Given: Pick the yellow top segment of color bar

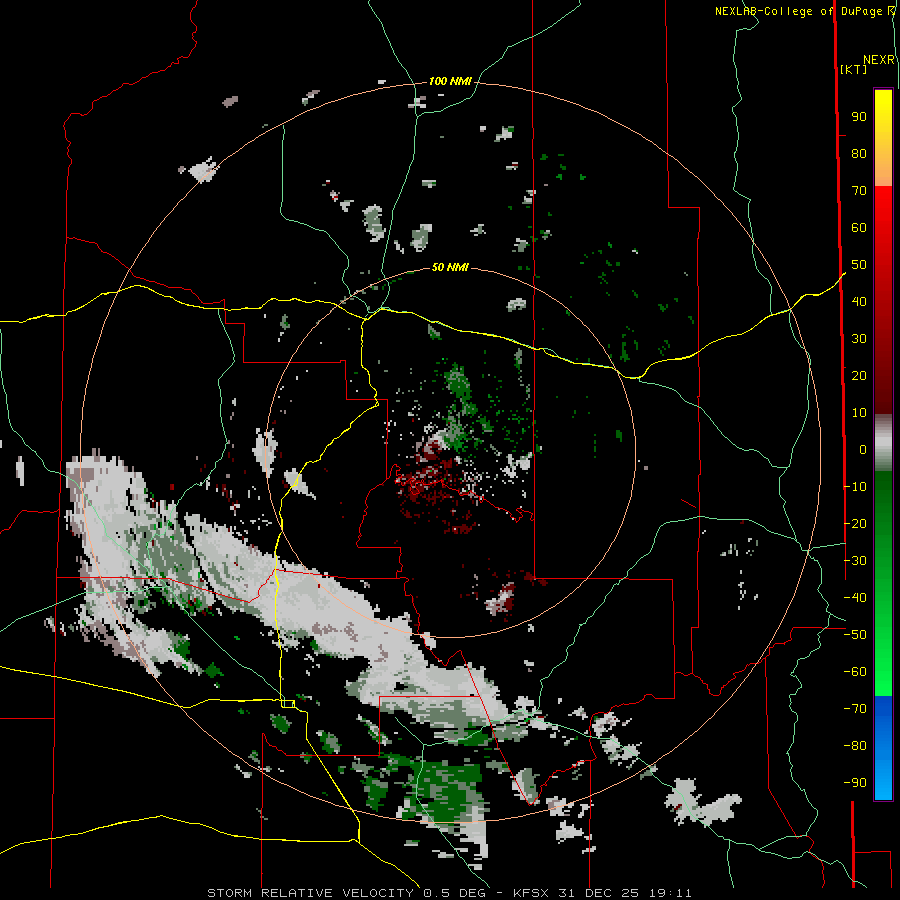Looking at the screenshot, I should (x=883, y=138).
